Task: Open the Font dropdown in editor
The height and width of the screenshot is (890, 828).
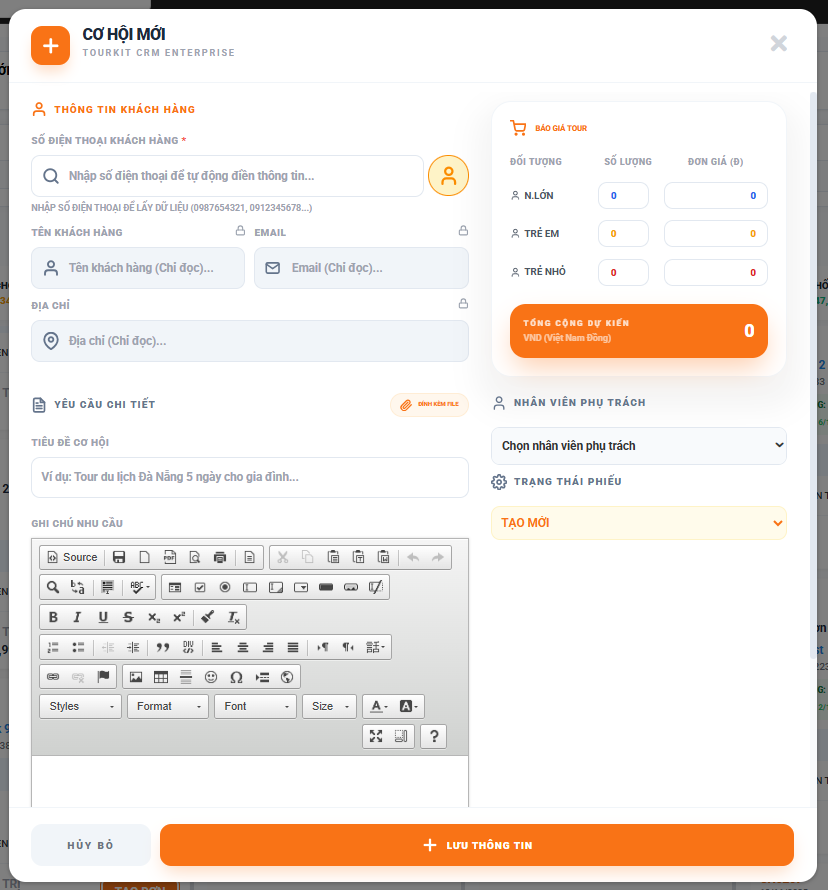Action: click(x=255, y=706)
